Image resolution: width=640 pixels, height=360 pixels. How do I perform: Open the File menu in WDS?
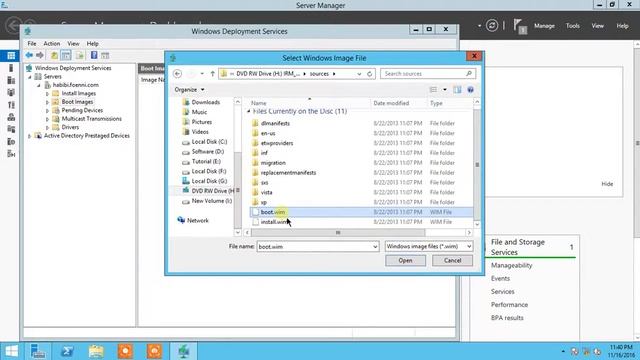point(32,43)
